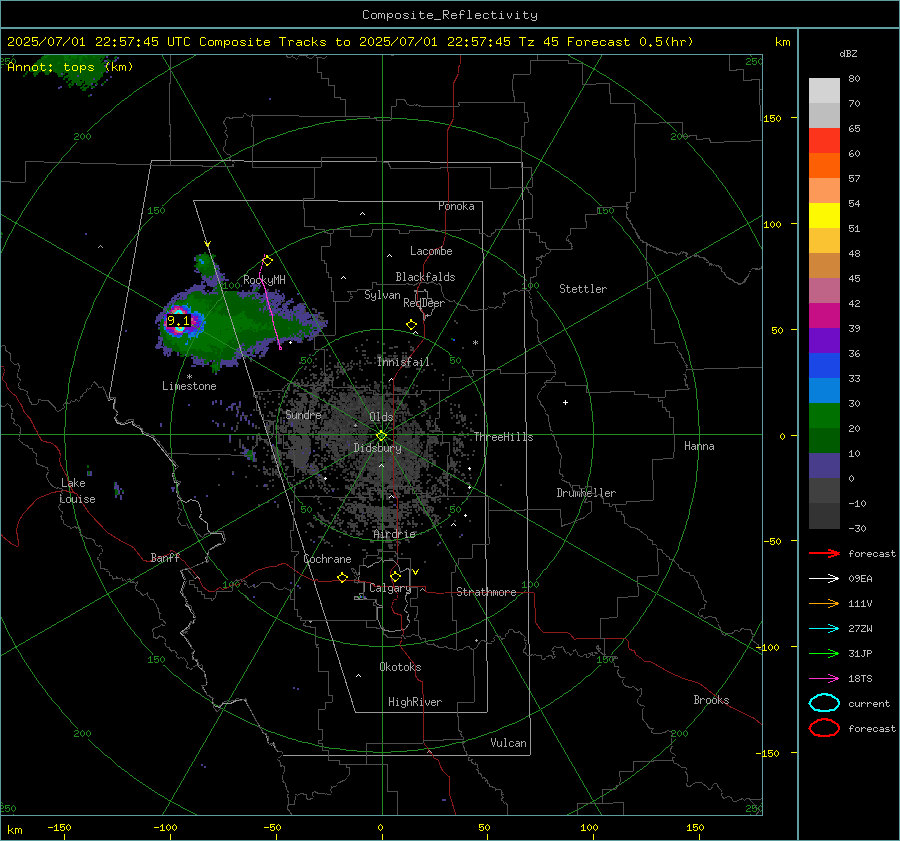Viewport: 900px width, 841px height.
Task: Click the Olds city label
Action: pos(381,417)
